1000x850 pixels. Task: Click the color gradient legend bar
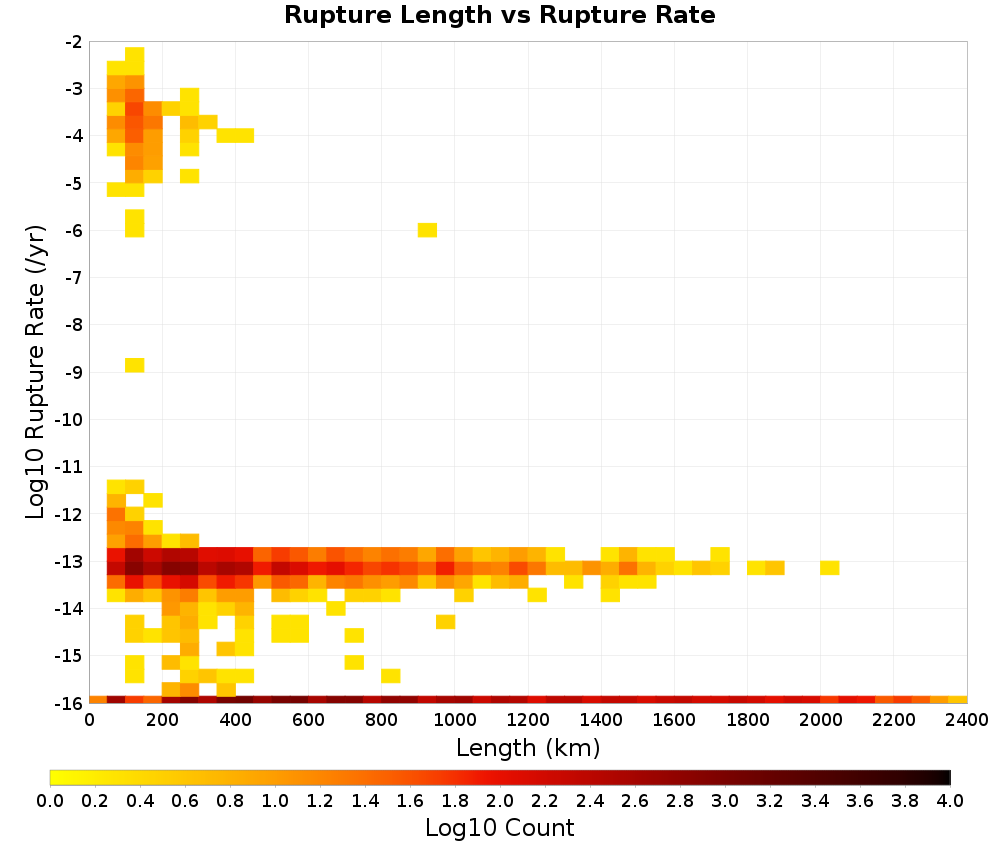click(500, 777)
